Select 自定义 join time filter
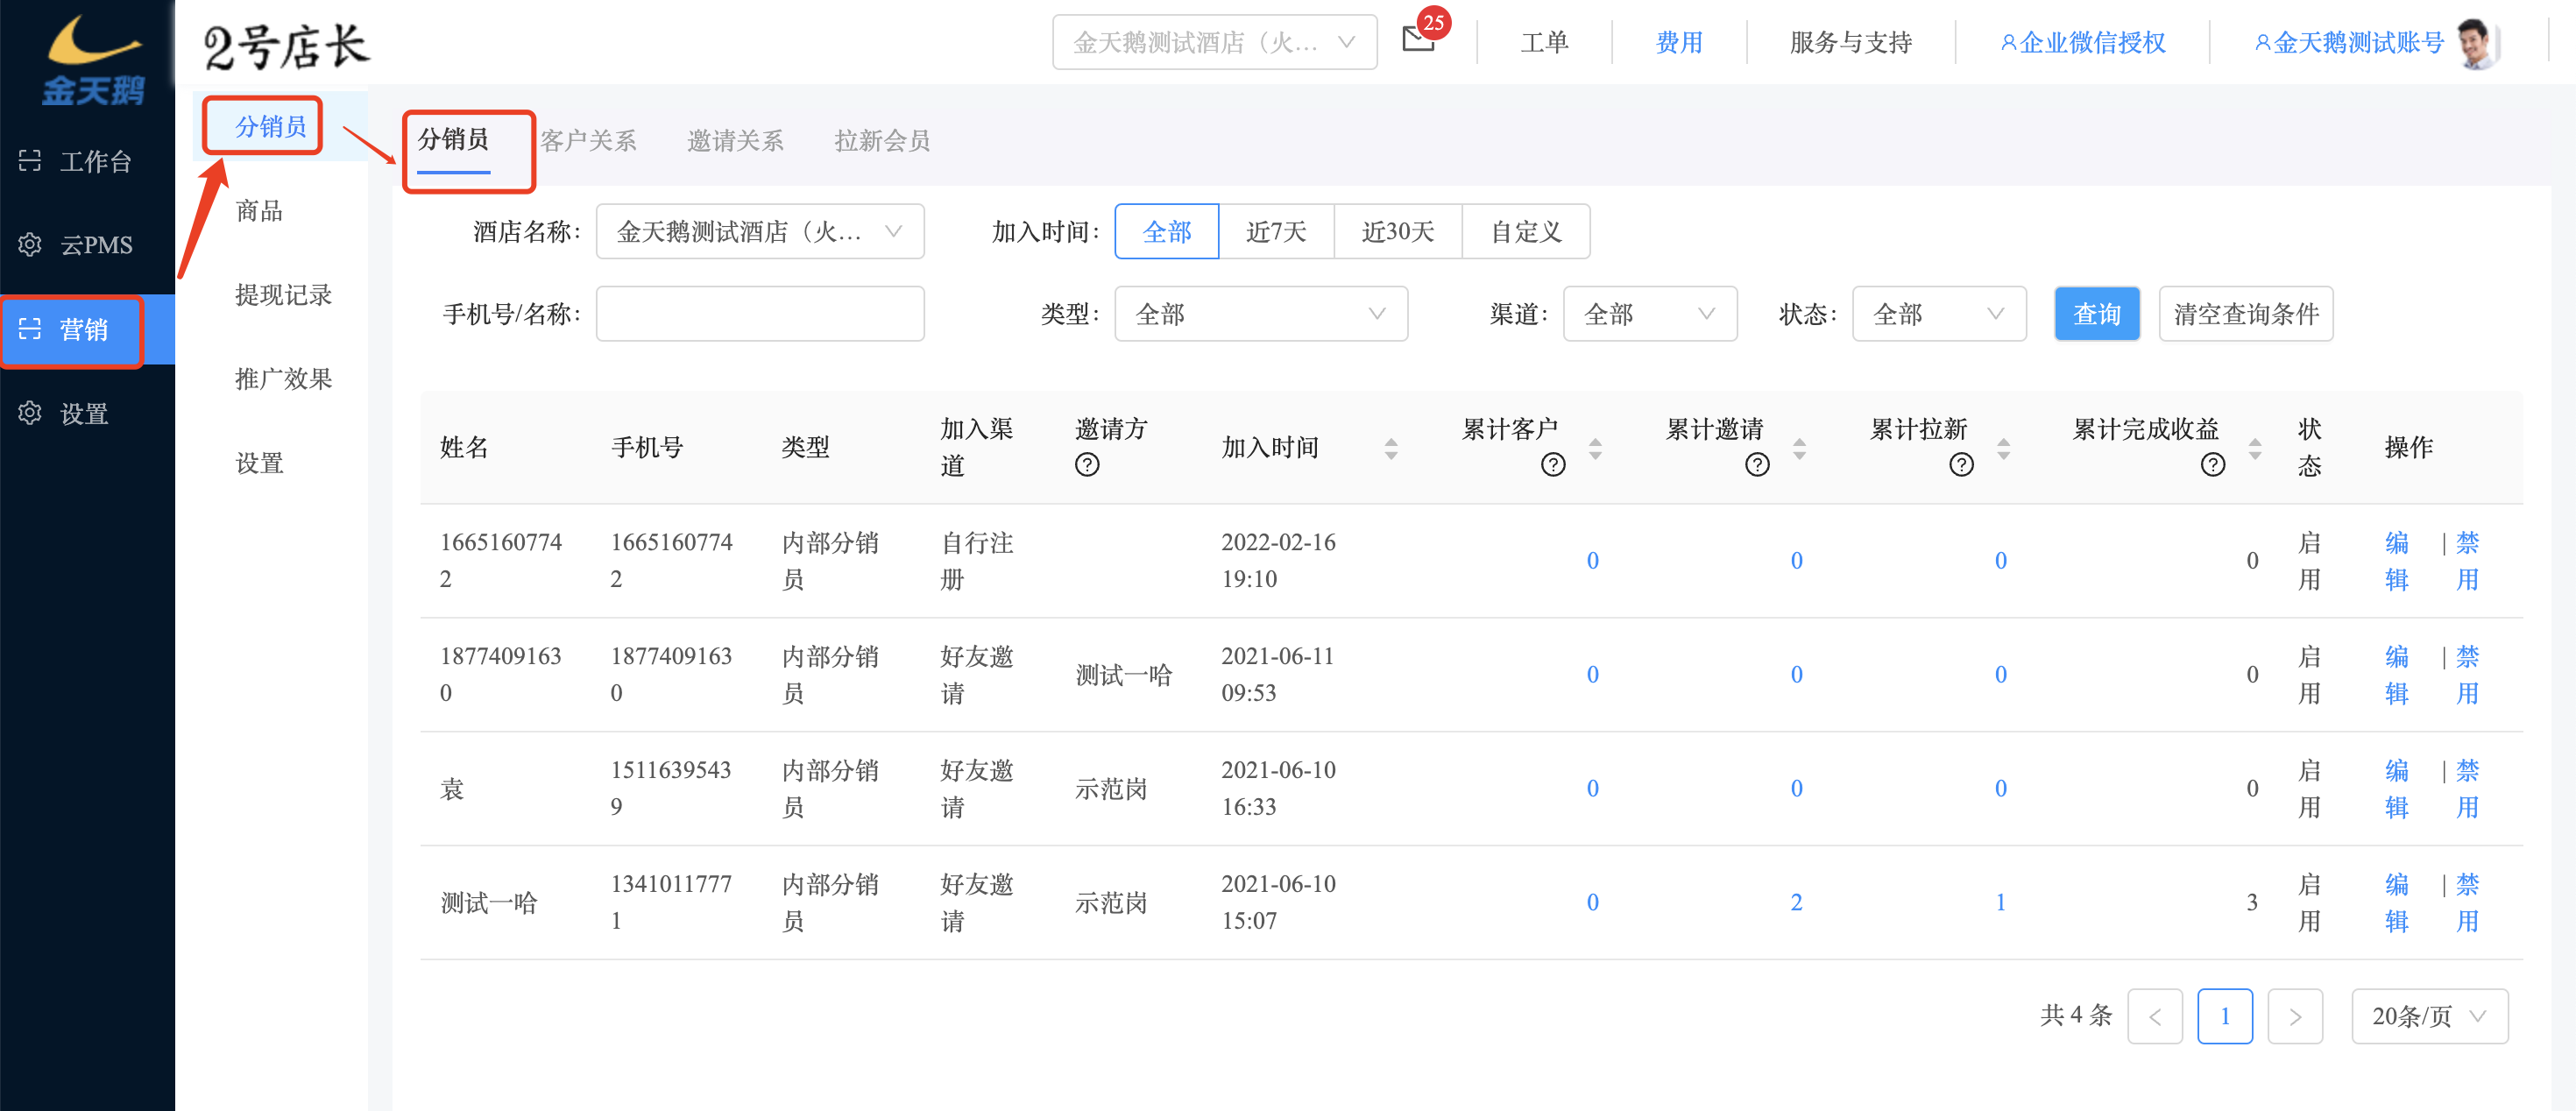The image size is (2576, 1111). (1526, 232)
